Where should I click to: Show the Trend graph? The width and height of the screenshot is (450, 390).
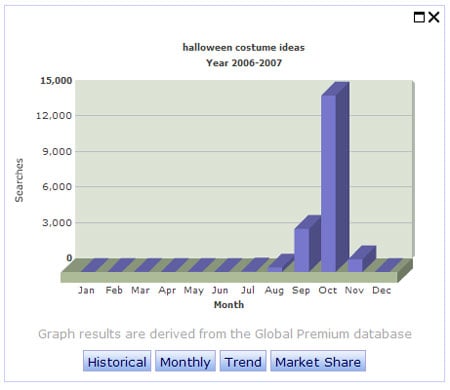243,361
